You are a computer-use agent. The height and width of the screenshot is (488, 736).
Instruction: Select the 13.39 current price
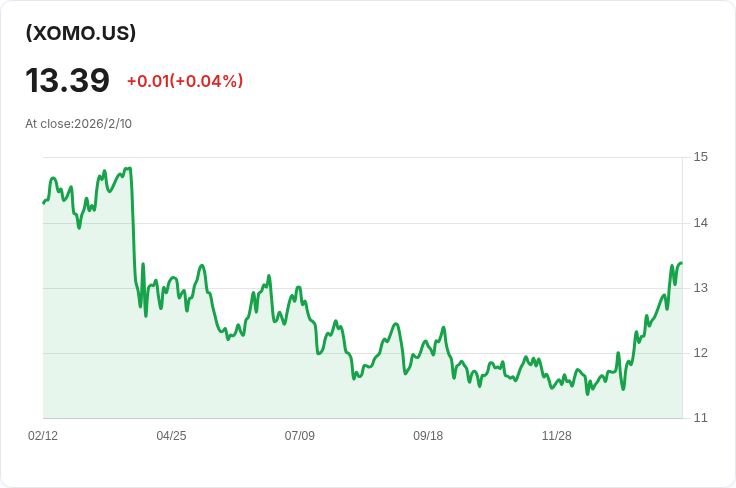pyautogui.click(x=67, y=80)
